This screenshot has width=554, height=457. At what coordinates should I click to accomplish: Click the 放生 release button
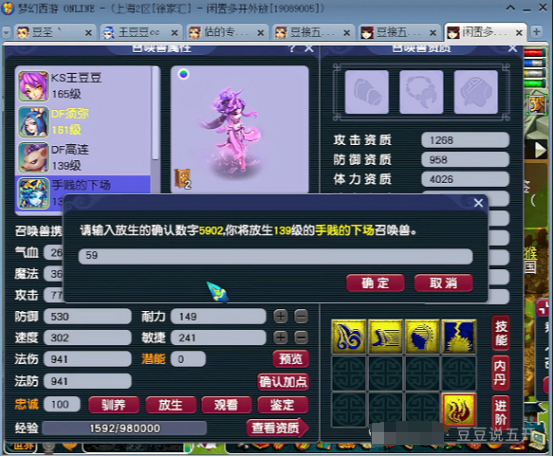pyautogui.click(x=171, y=405)
